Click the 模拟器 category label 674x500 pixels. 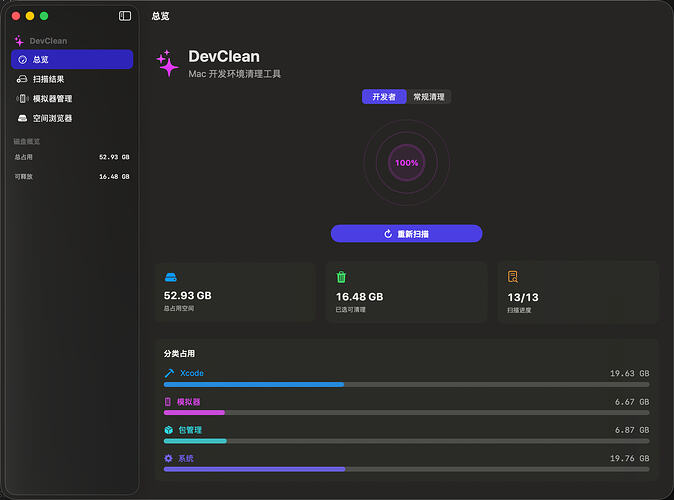189,402
